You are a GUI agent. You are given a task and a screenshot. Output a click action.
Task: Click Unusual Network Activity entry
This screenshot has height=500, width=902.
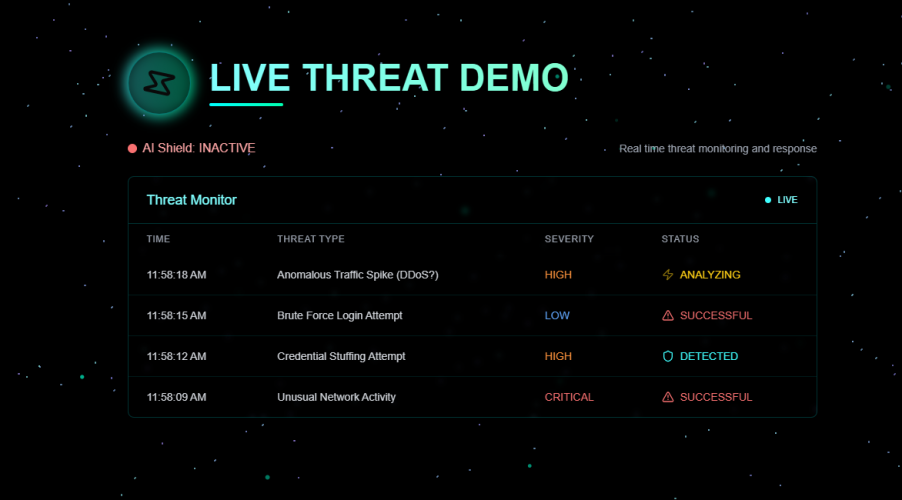[x=337, y=397]
